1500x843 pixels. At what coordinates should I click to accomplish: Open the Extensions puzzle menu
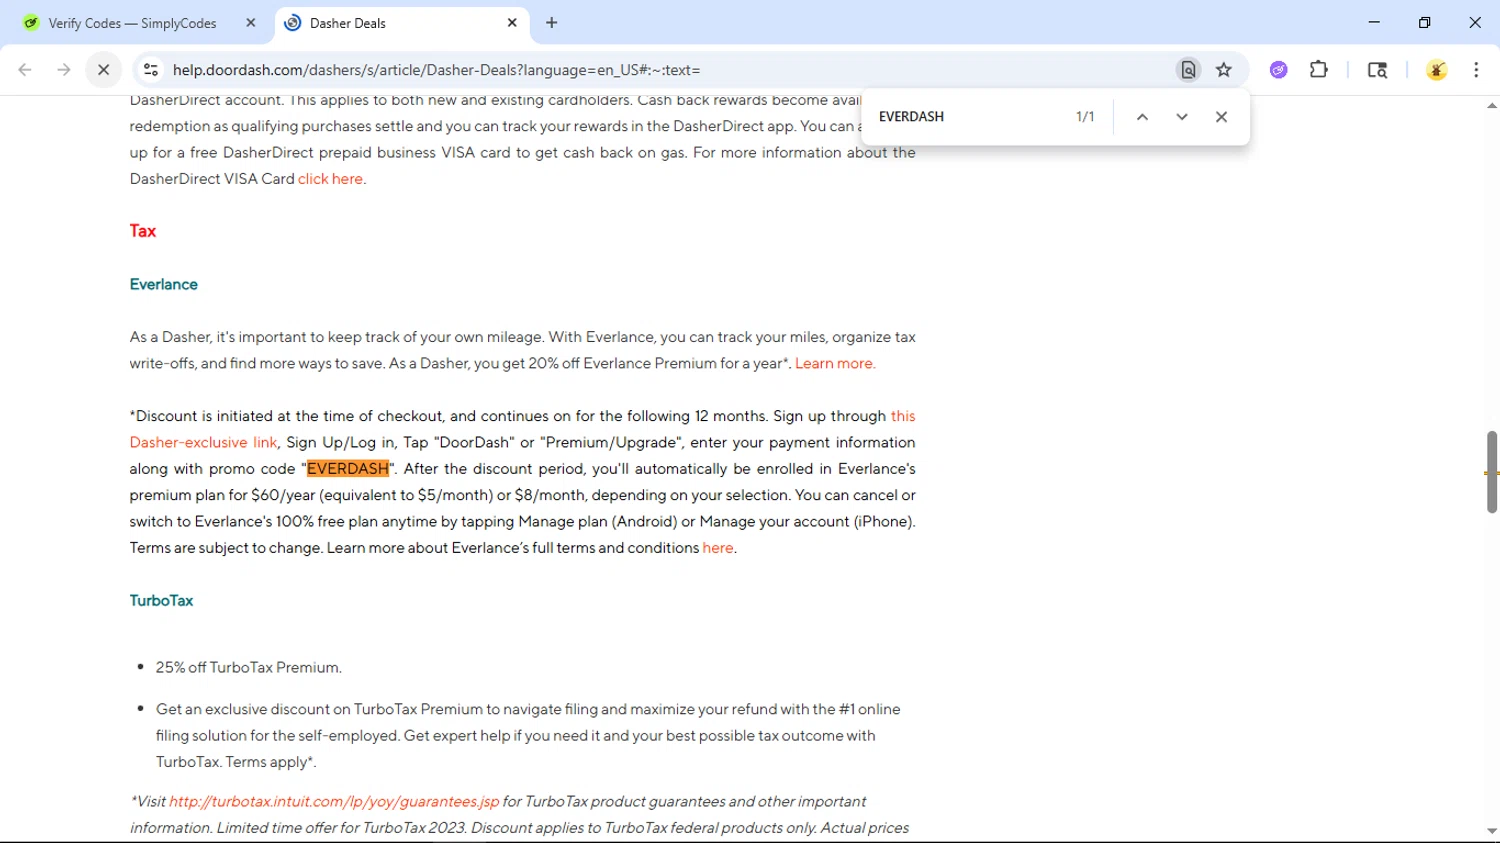[1319, 70]
